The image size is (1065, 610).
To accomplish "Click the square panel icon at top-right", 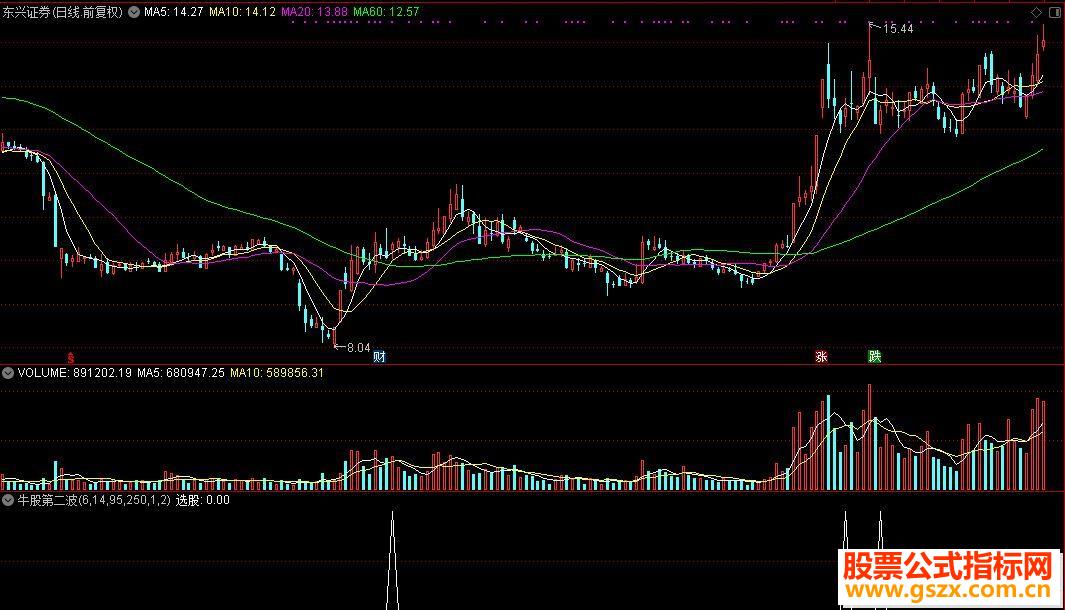I will (1053, 12).
